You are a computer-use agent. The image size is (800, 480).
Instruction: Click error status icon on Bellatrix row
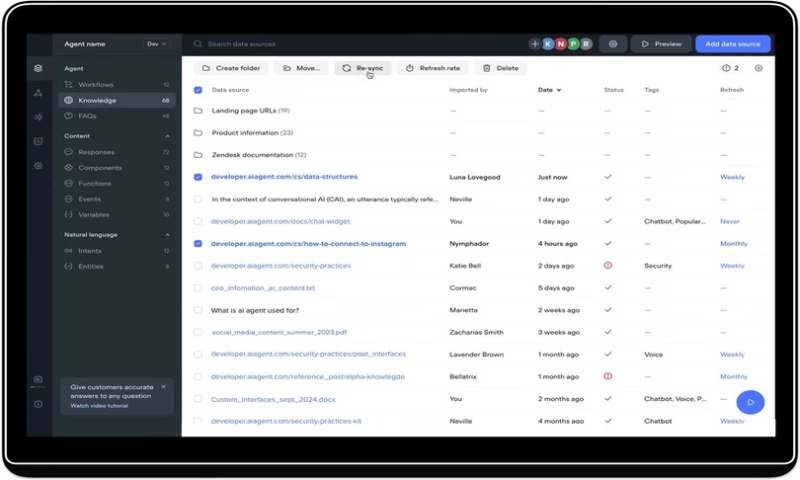coord(608,376)
